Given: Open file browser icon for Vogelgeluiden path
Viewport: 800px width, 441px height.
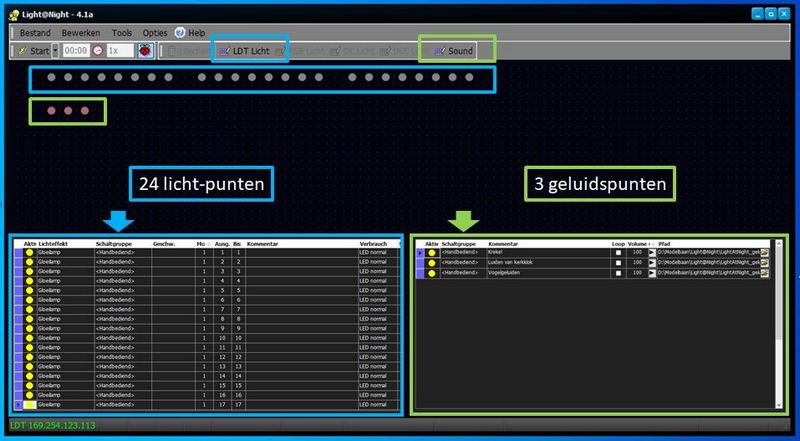Looking at the screenshot, I should coord(764,273).
